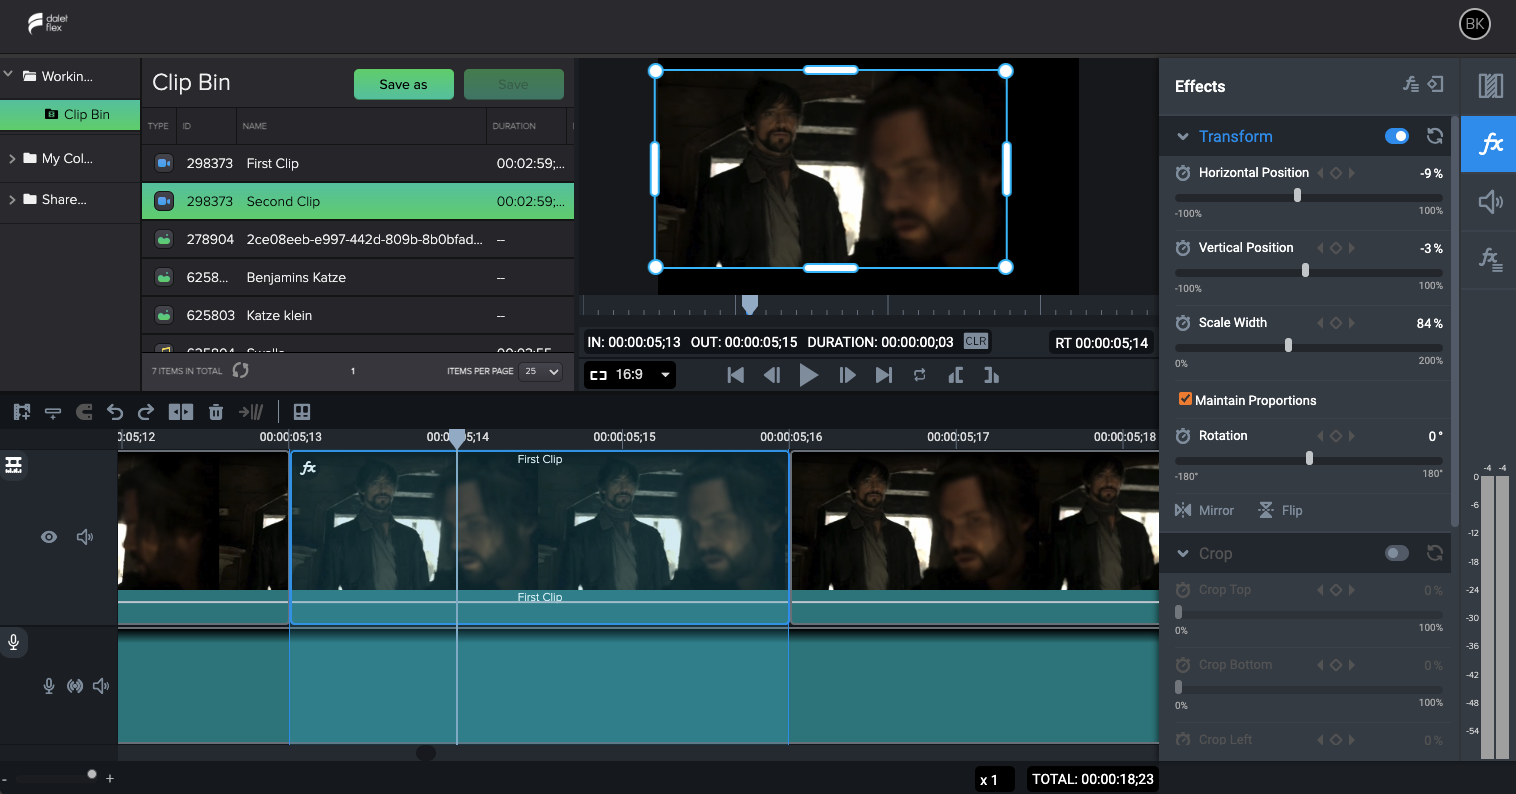This screenshot has height=794, width=1516.
Task: Open the 16:9 aspect ratio dropdown
Action: 630,375
